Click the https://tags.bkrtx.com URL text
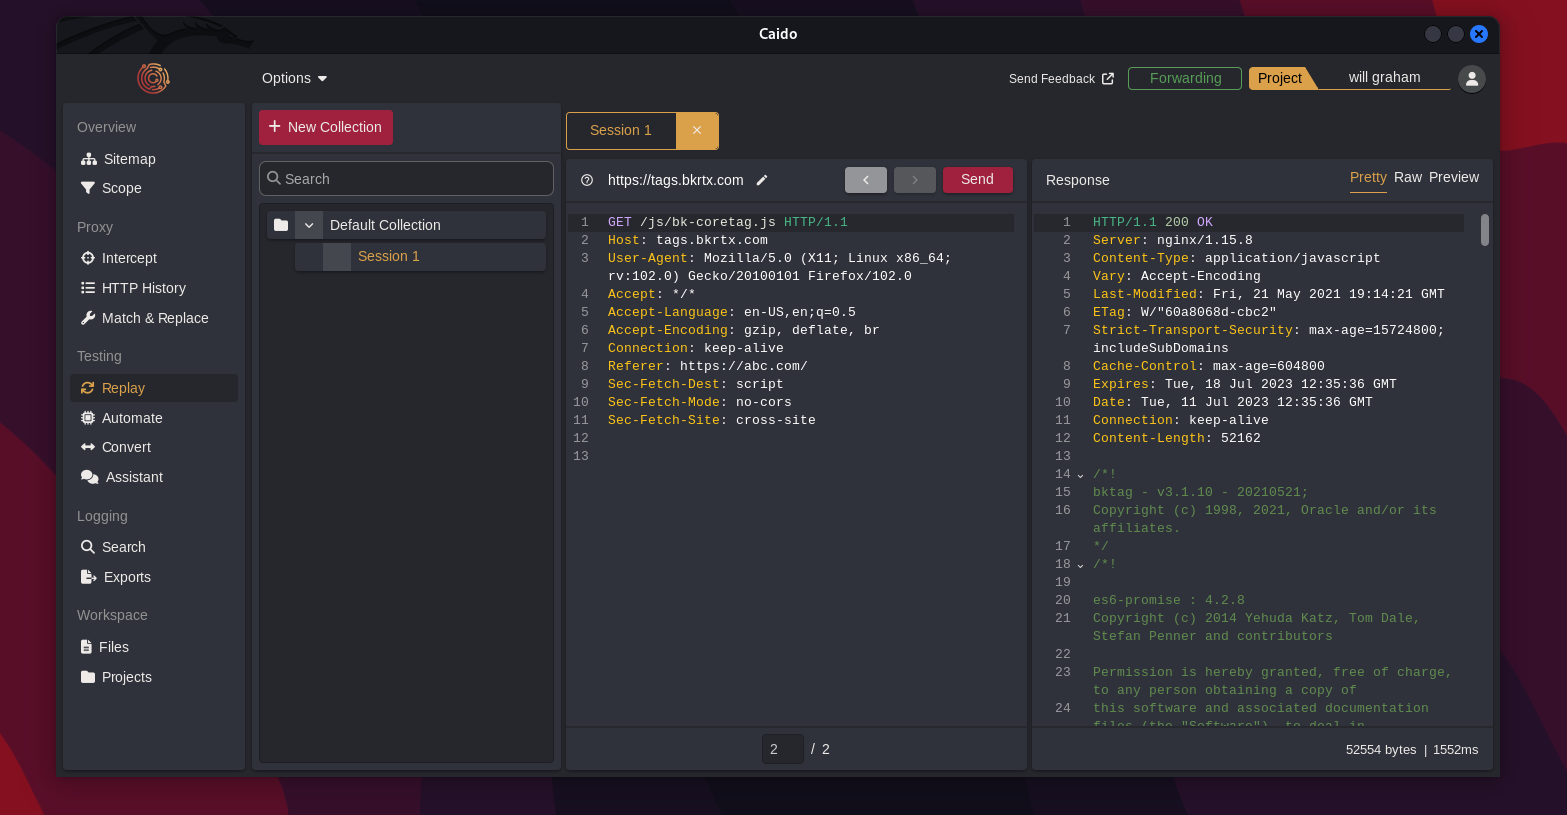Viewport: 1567px width, 815px height. [x=676, y=180]
